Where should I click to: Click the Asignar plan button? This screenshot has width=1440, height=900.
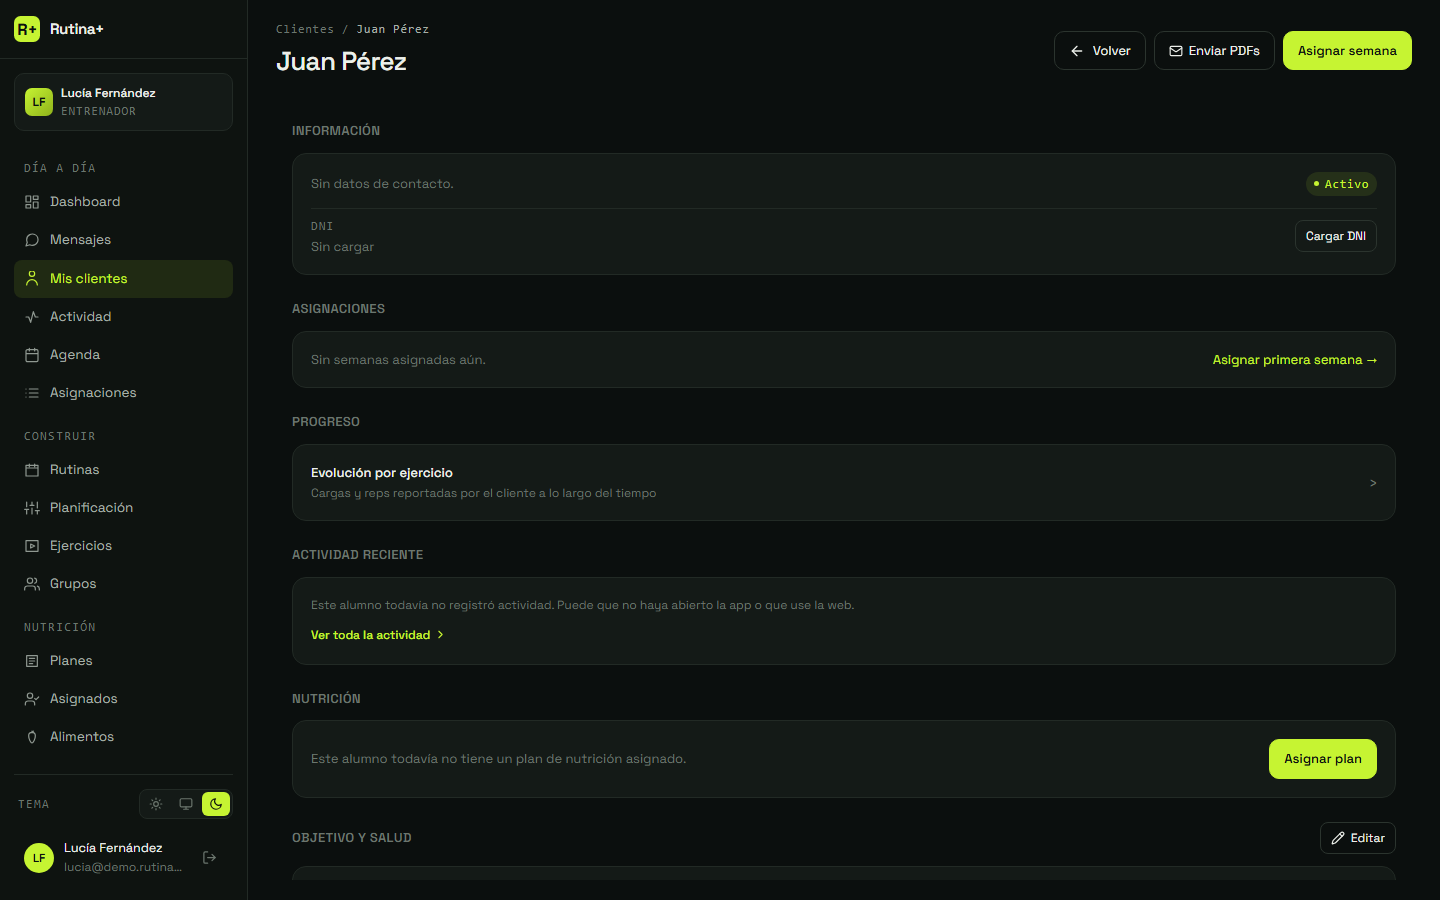pos(1323,759)
